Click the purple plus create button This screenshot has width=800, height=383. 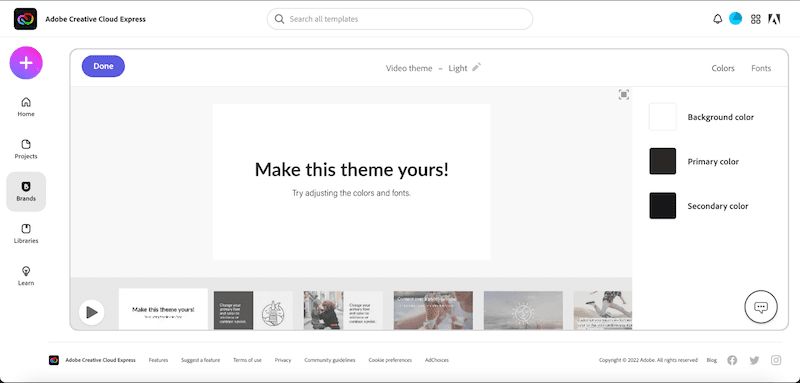click(x=26, y=63)
